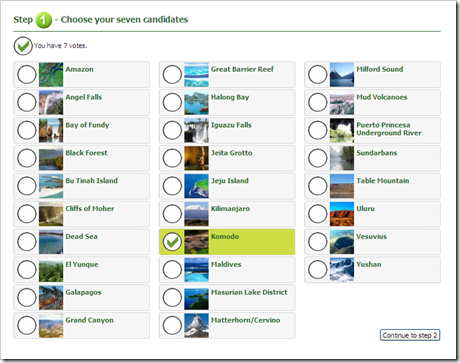Click the Dead Sea thumbnail
Image resolution: width=460 pixels, height=363 pixels.
[51, 242]
